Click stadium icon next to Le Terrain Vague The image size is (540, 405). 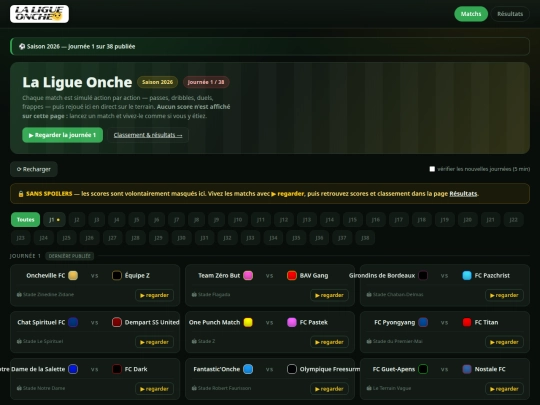point(369,388)
